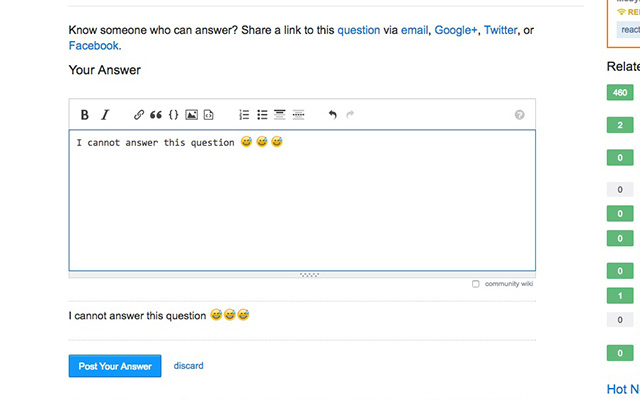Insert a hyperlink using the chain icon
The image size is (640, 400).
(x=139, y=115)
